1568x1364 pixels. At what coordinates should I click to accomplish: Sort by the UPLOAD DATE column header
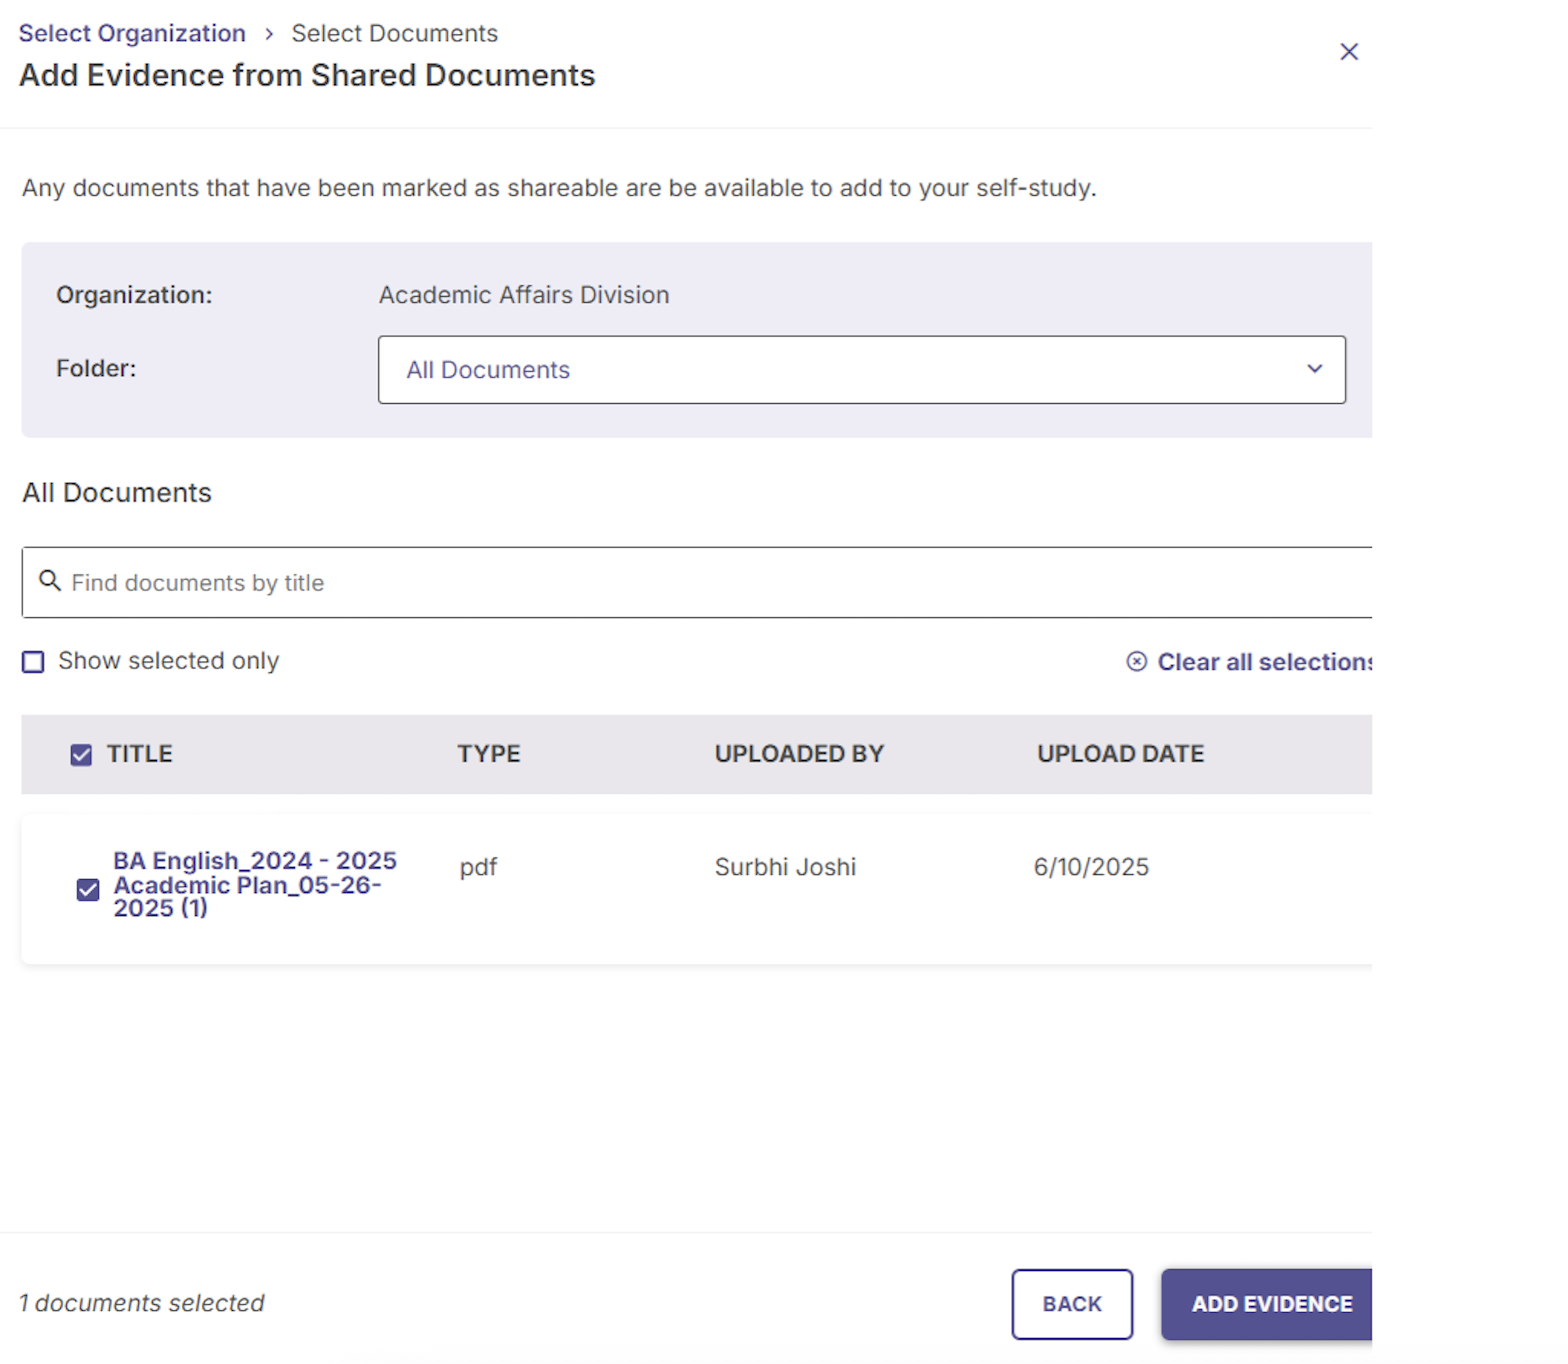click(x=1120, y=754)
